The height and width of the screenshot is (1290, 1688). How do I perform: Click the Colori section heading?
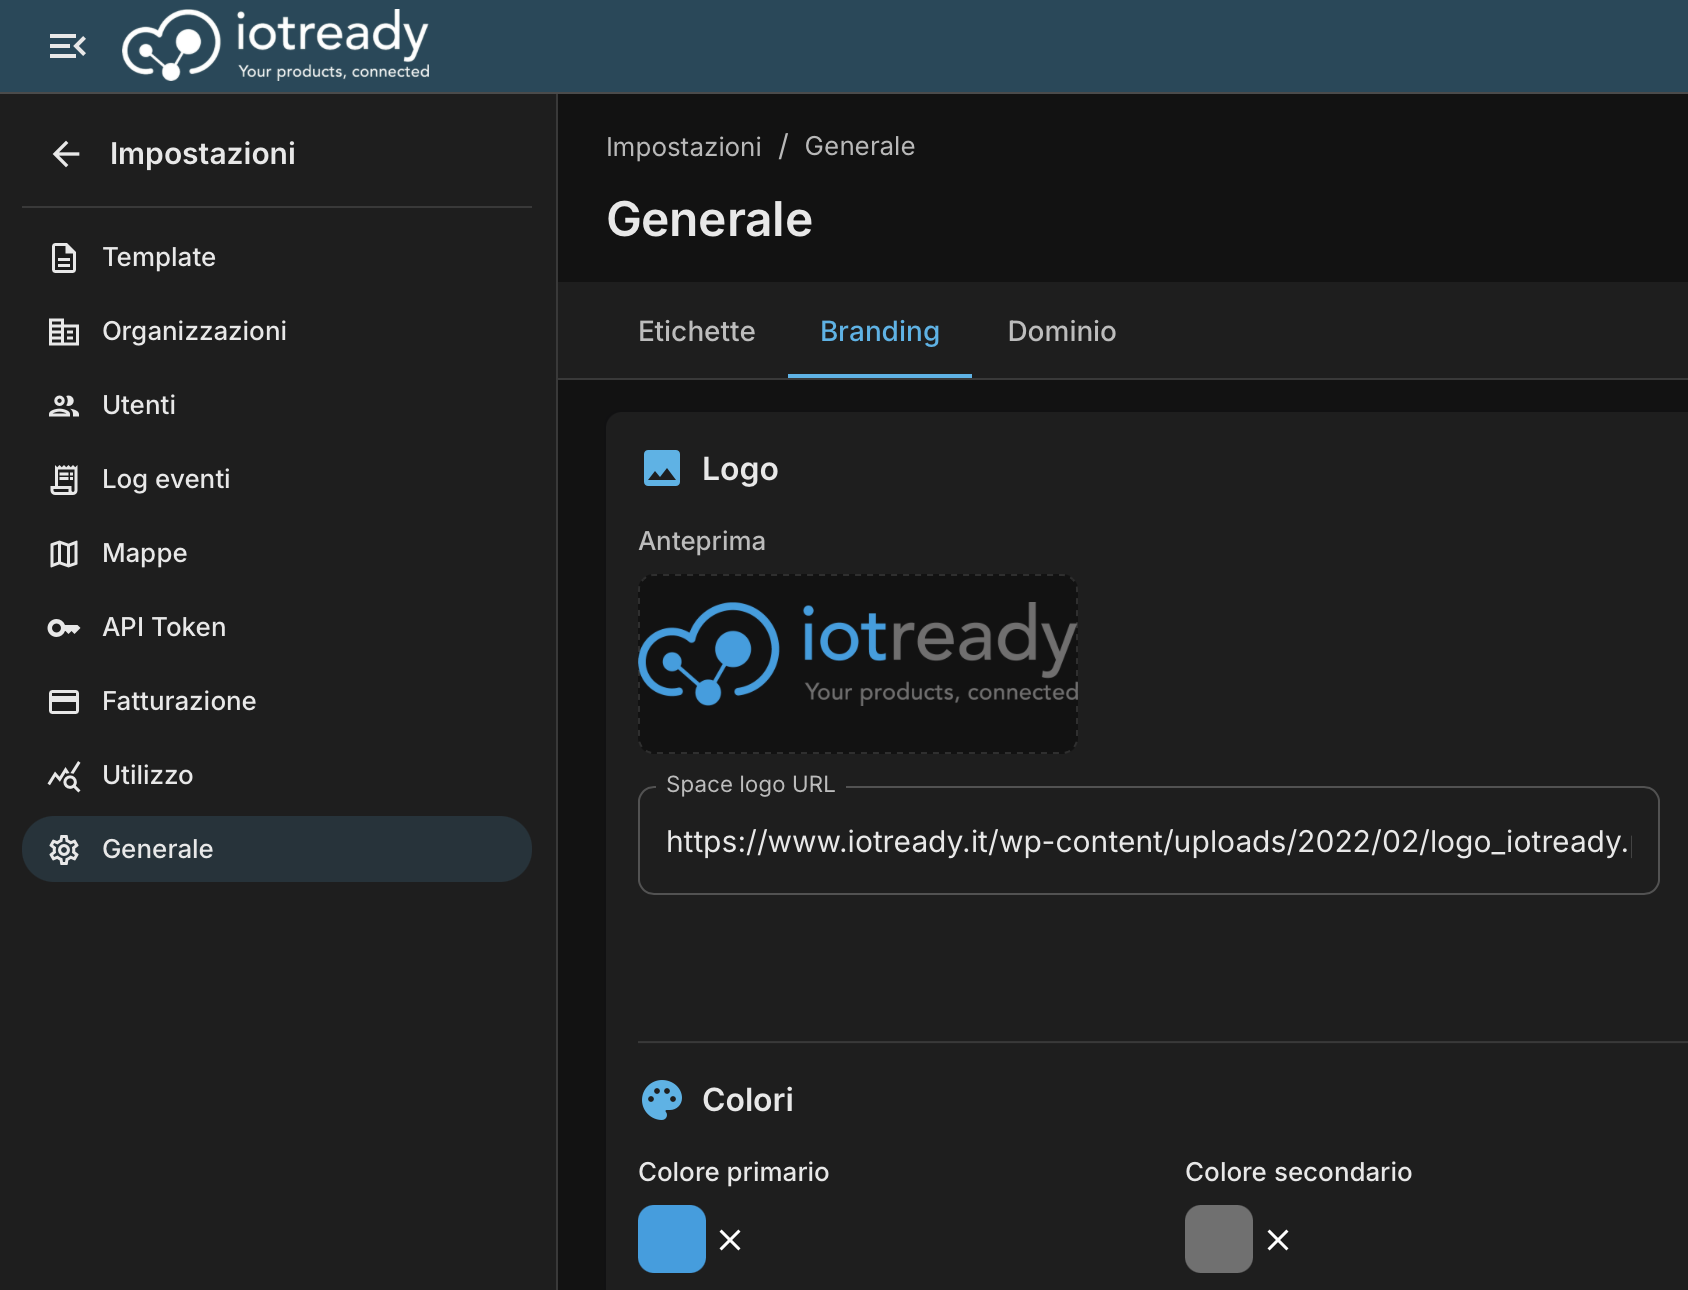coord(748,1100)
